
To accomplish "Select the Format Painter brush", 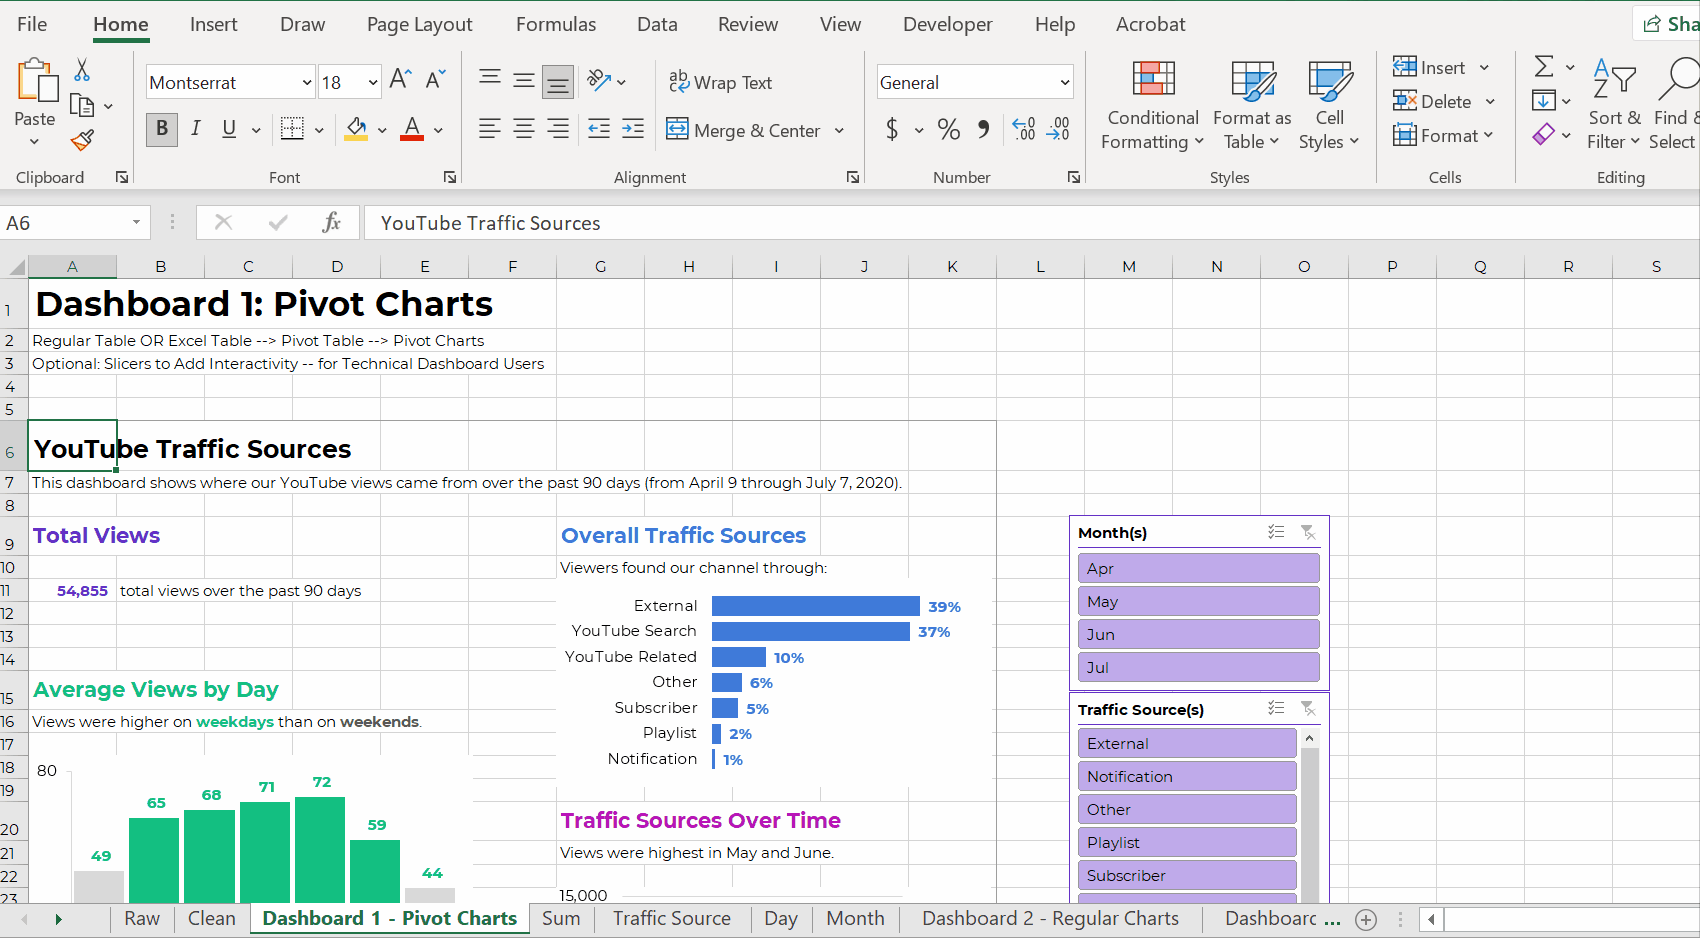I will coord(82,141).
